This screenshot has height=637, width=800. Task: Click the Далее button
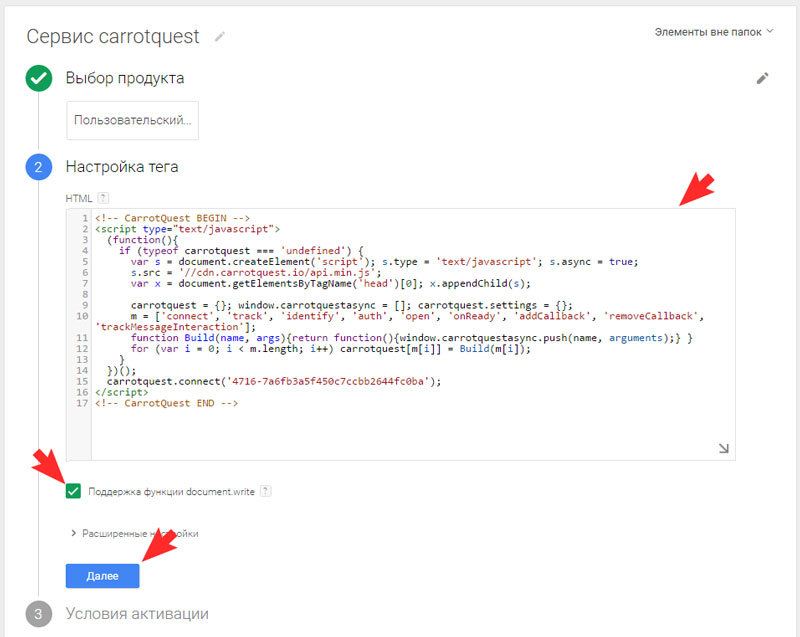pyautogui.click(x=103, y=576)
